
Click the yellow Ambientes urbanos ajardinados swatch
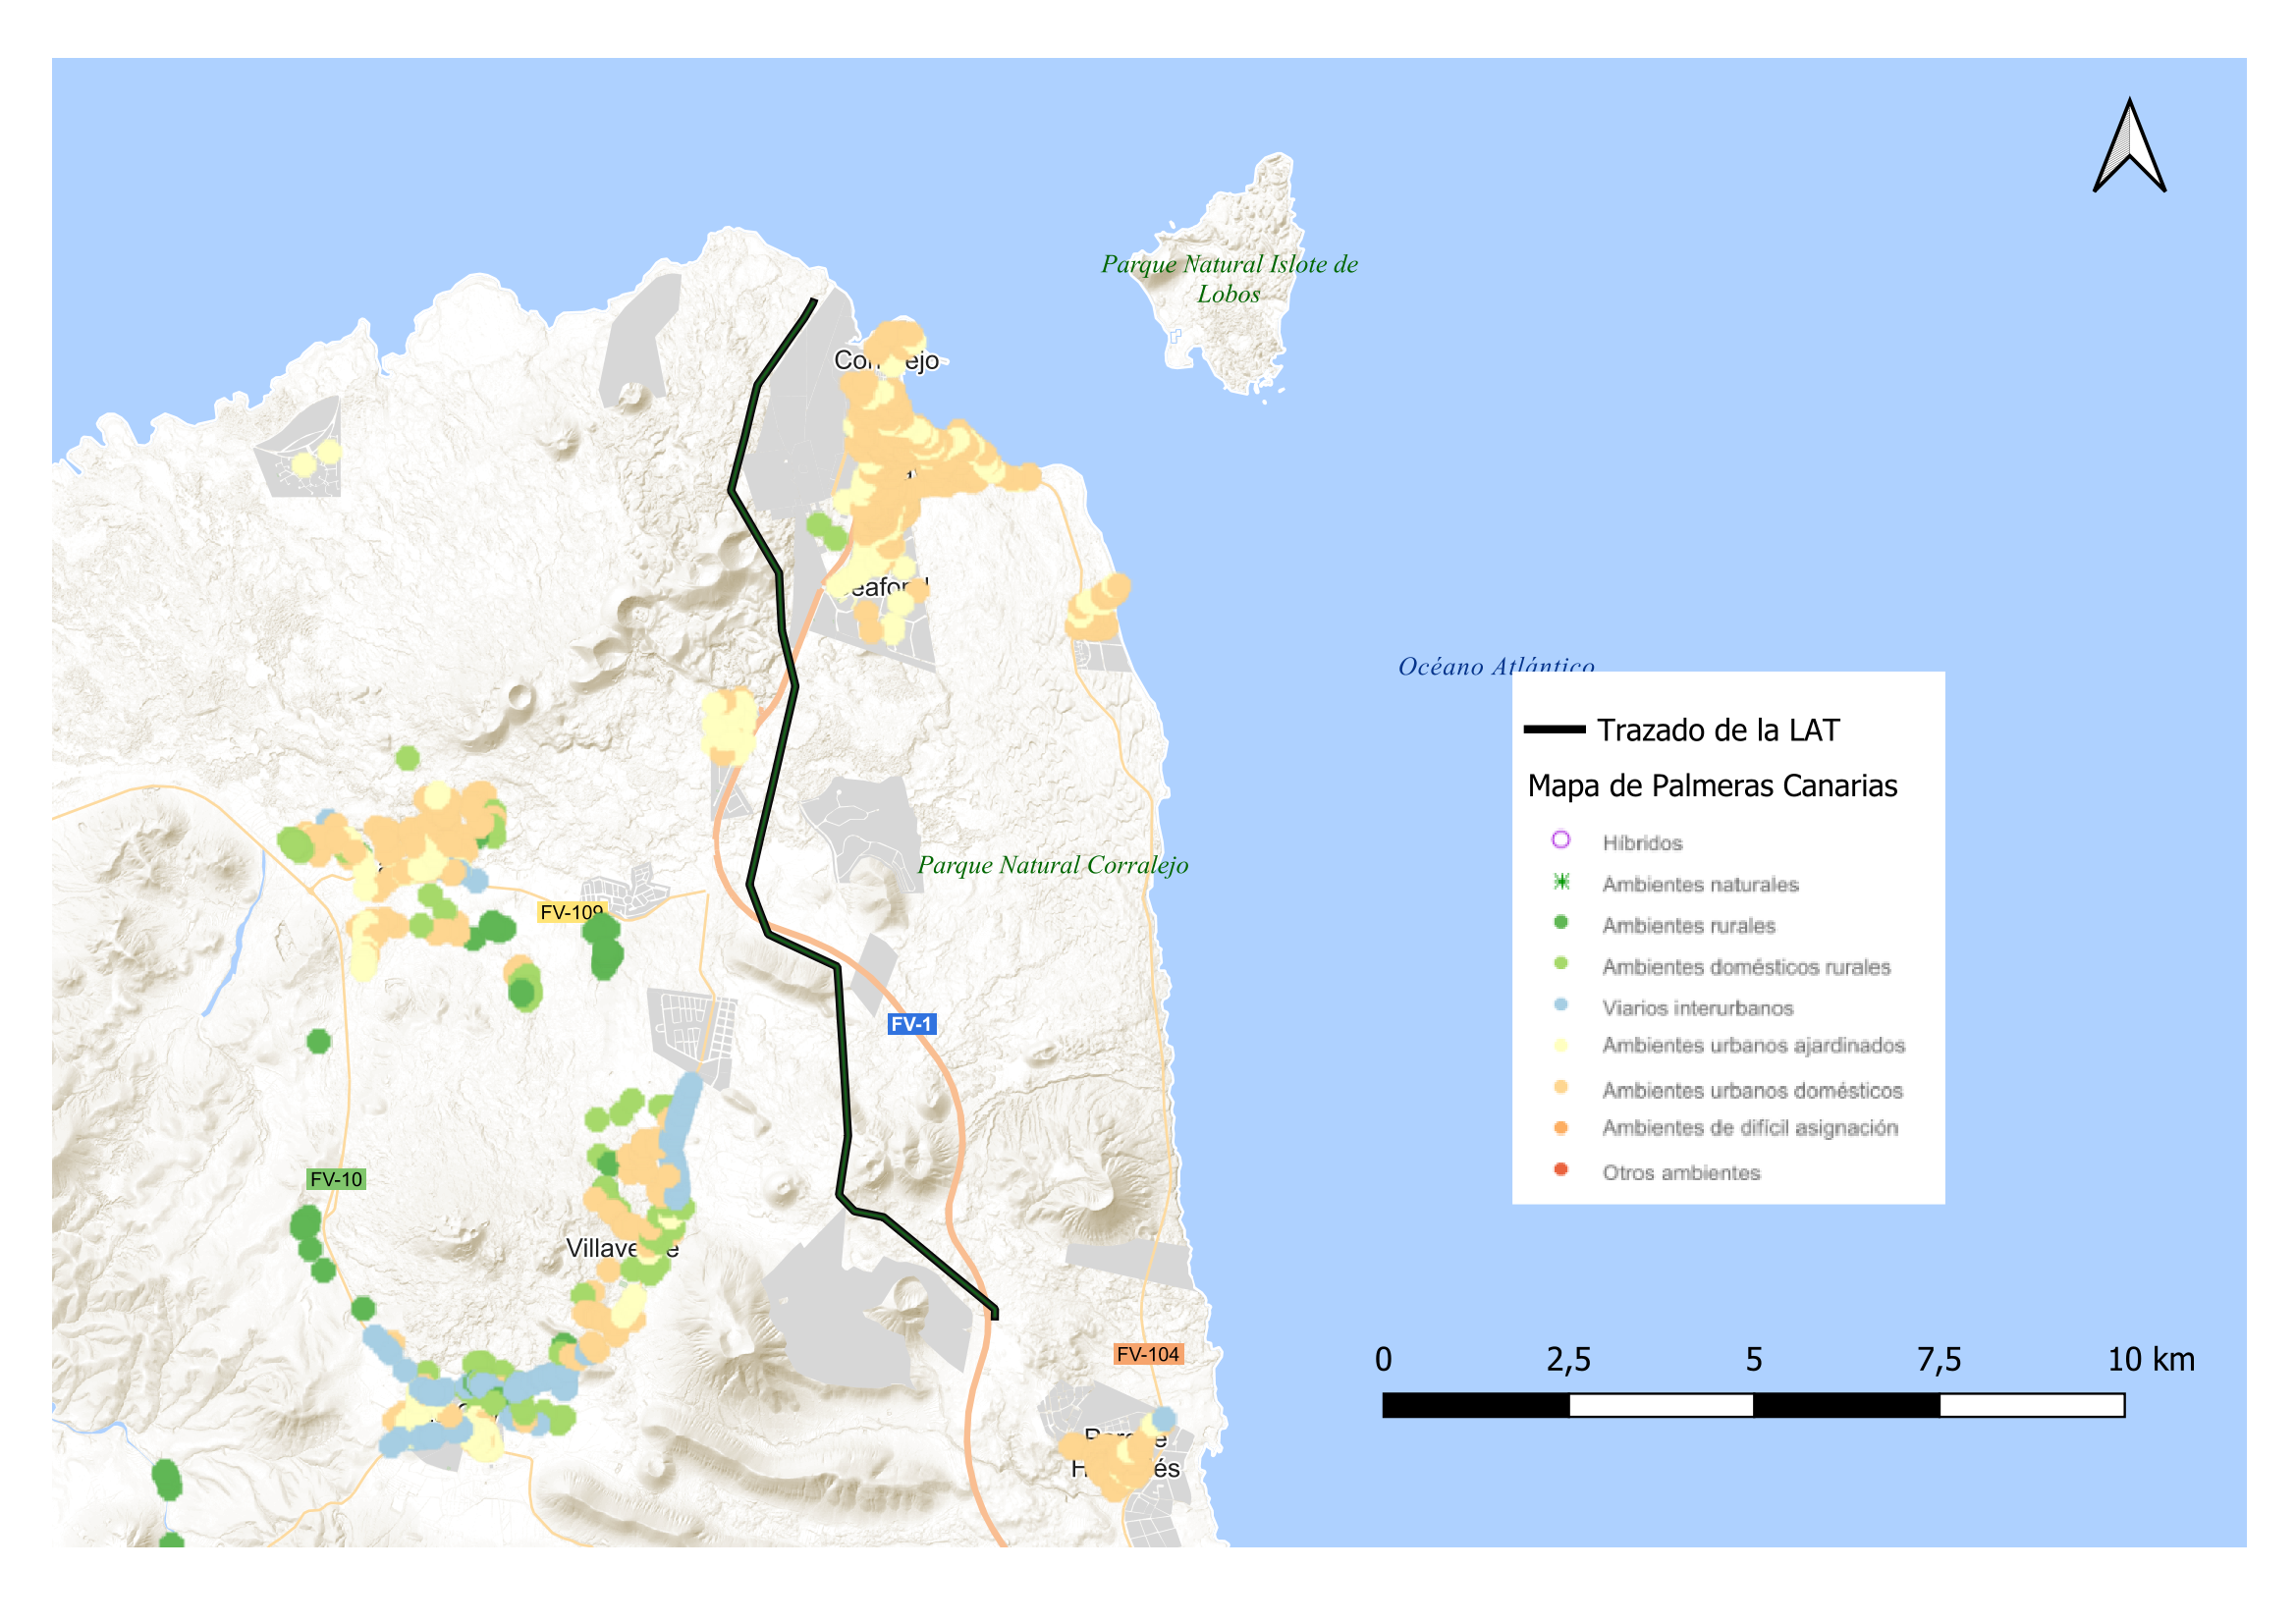(x=1560, y=1046)
